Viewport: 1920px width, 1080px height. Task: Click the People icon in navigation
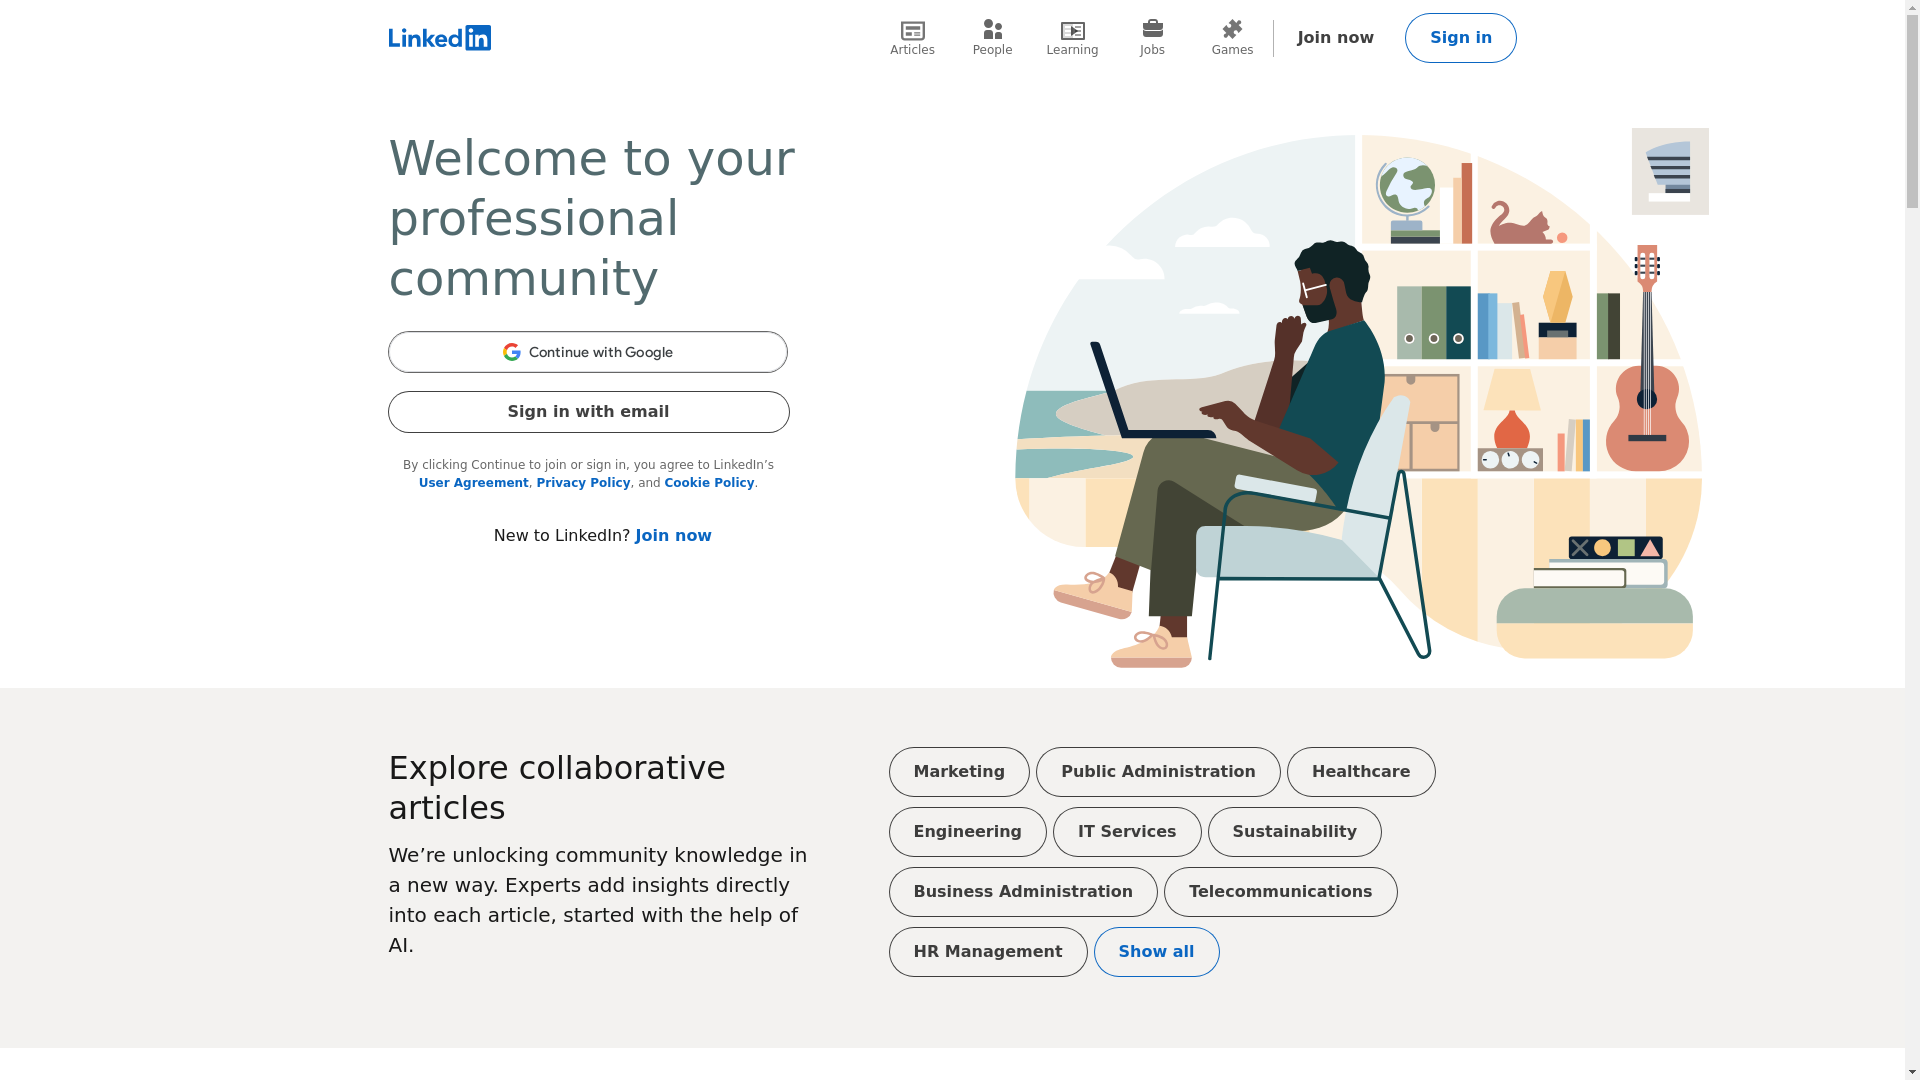coord(992,37)
